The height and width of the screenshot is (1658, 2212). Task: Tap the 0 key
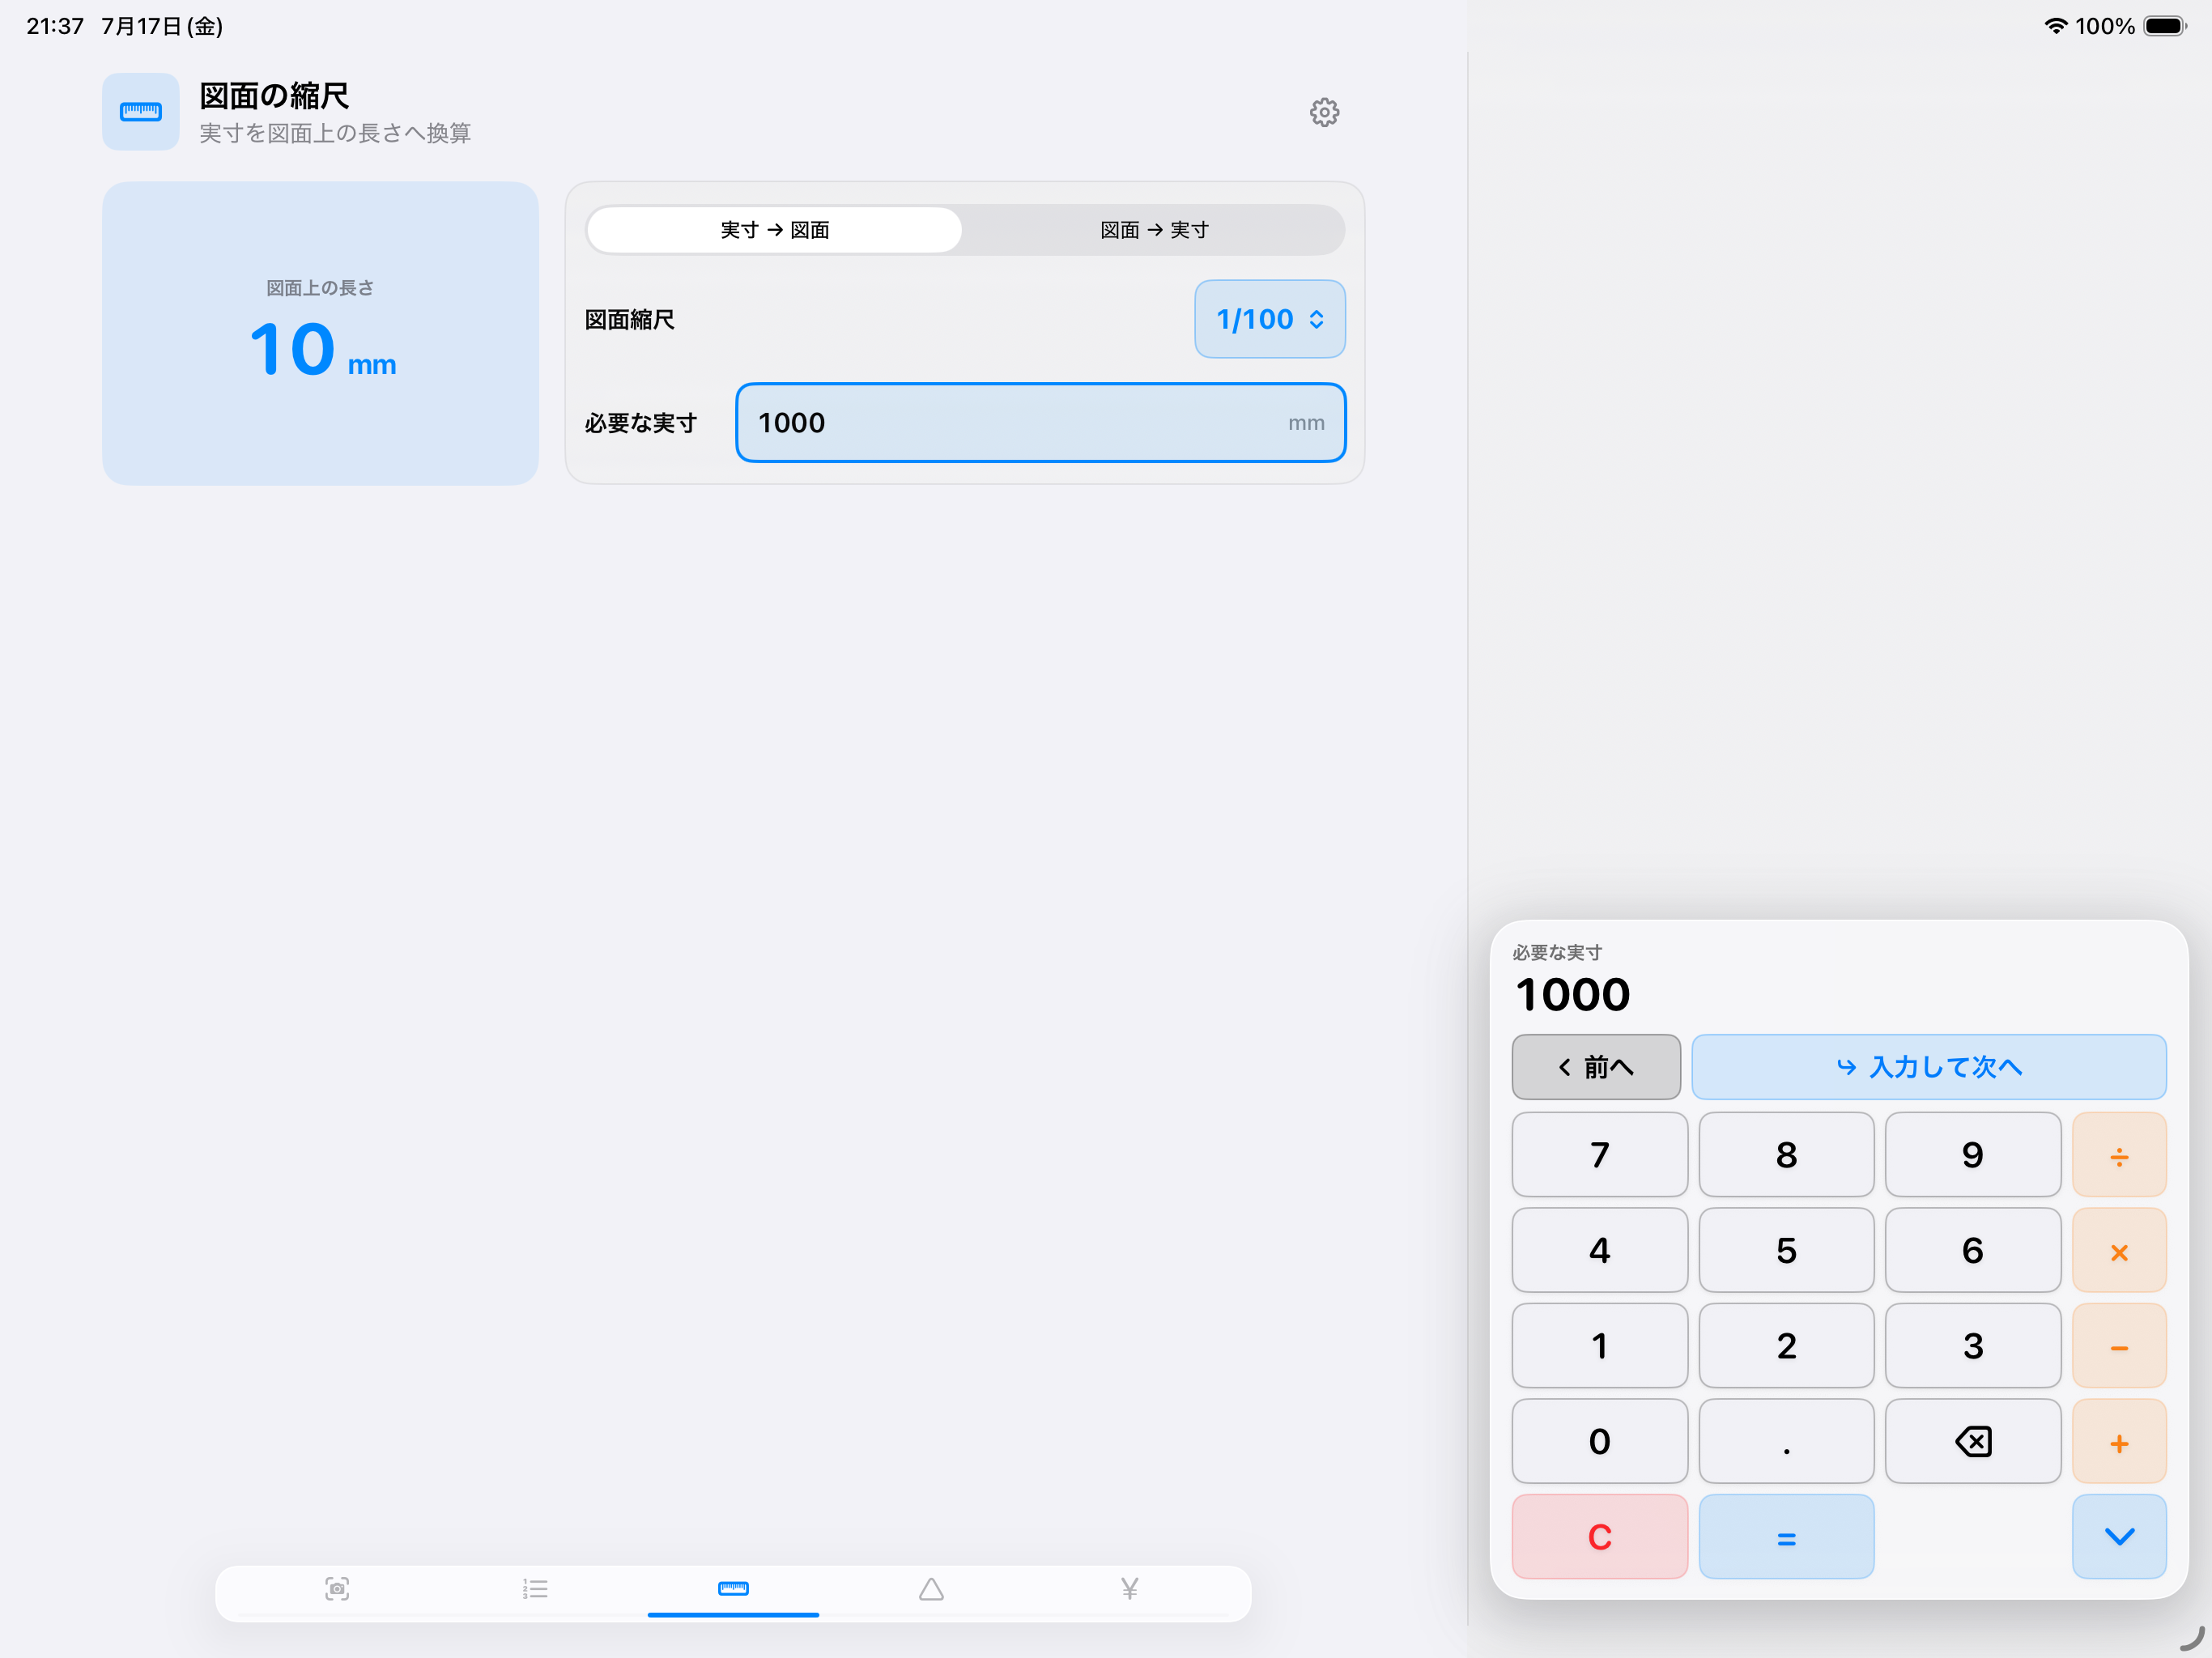(x=1599, y=1441)
